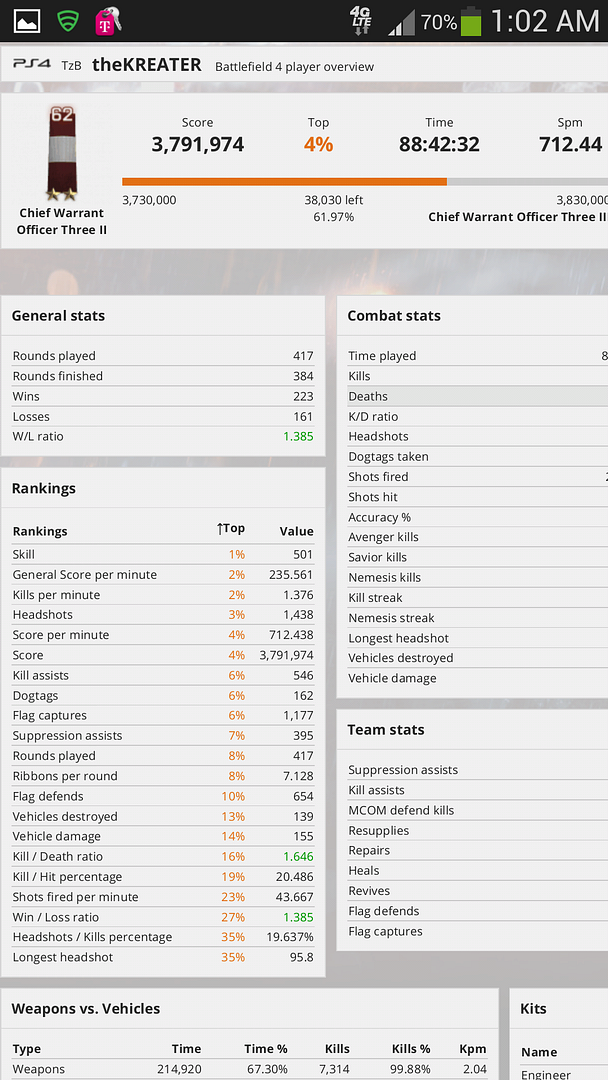Image resolution: width=608 pixels, height=1080 pixels.
Task: Click the Chief Warrant Officer Three II rank label
Action: click(x=62, y=221)
